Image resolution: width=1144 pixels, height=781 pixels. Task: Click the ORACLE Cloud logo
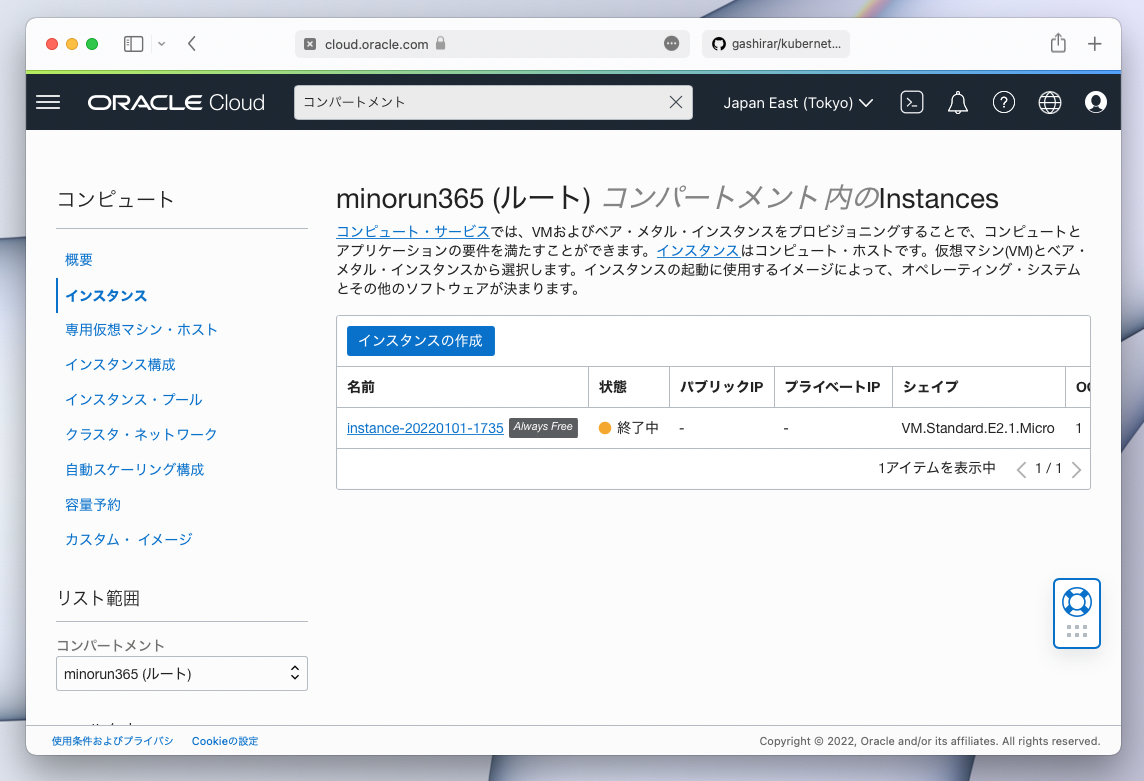(176, 102)
